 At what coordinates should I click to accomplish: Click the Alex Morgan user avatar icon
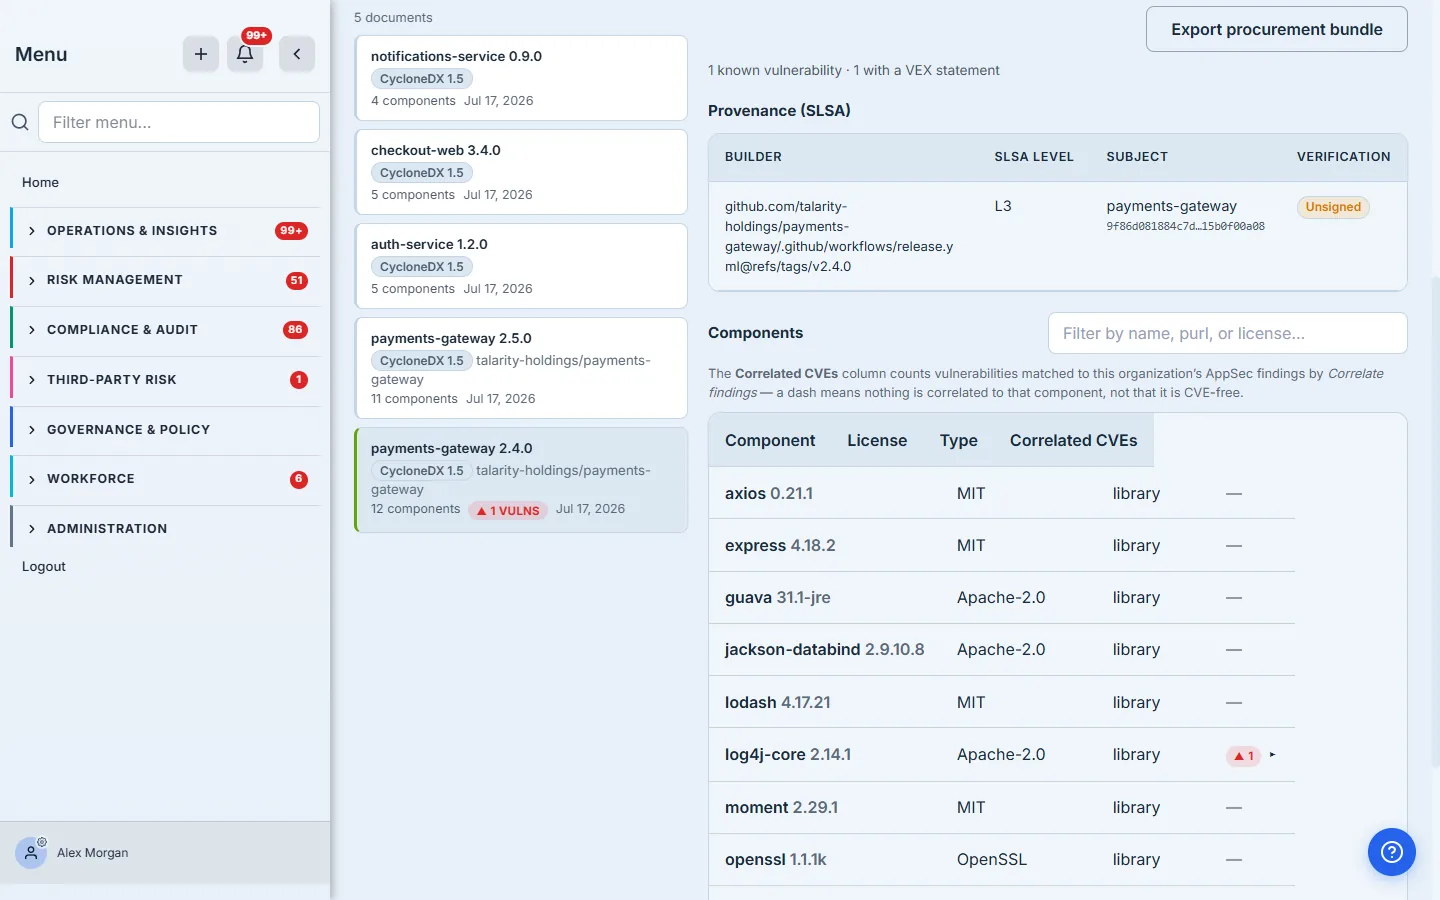click(x=31, y=853)
